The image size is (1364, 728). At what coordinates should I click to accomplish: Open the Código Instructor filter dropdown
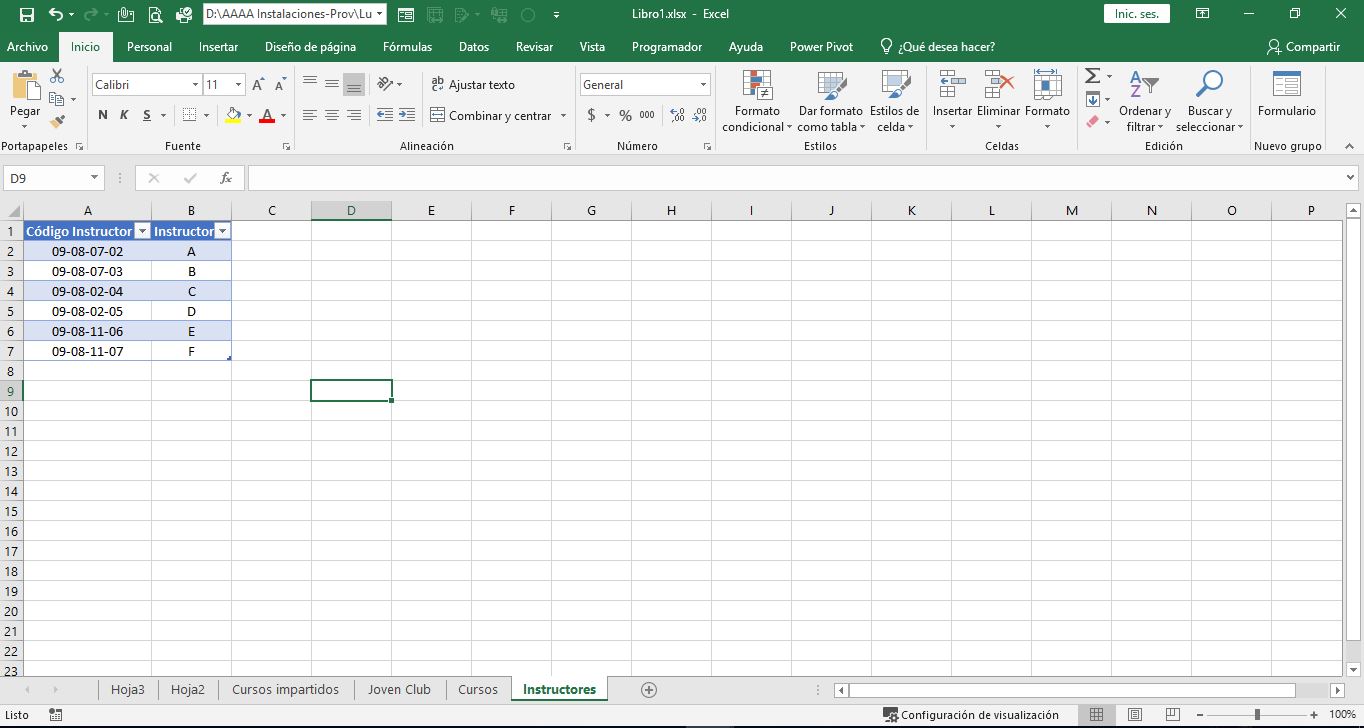click(x=142, y=232)
